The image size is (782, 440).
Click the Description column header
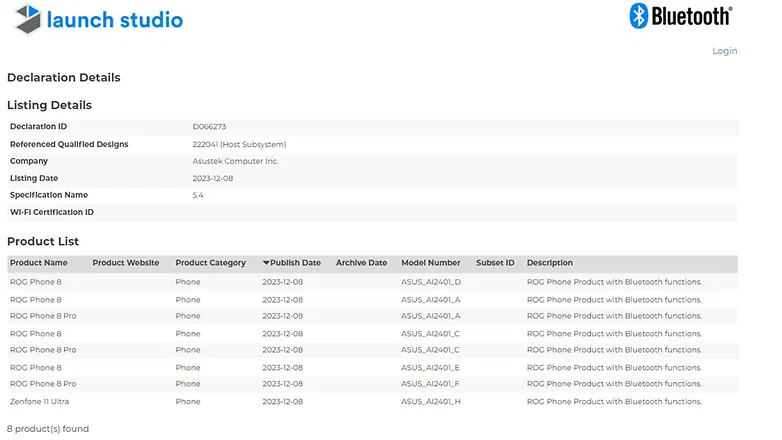tap(549, 263)
